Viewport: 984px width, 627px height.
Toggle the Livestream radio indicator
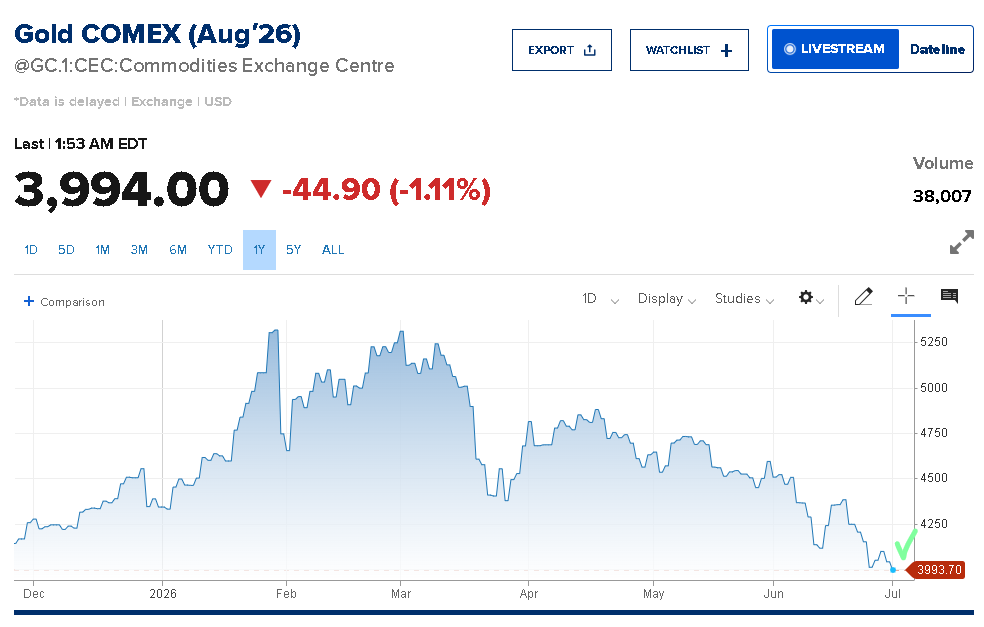point(789,49)
